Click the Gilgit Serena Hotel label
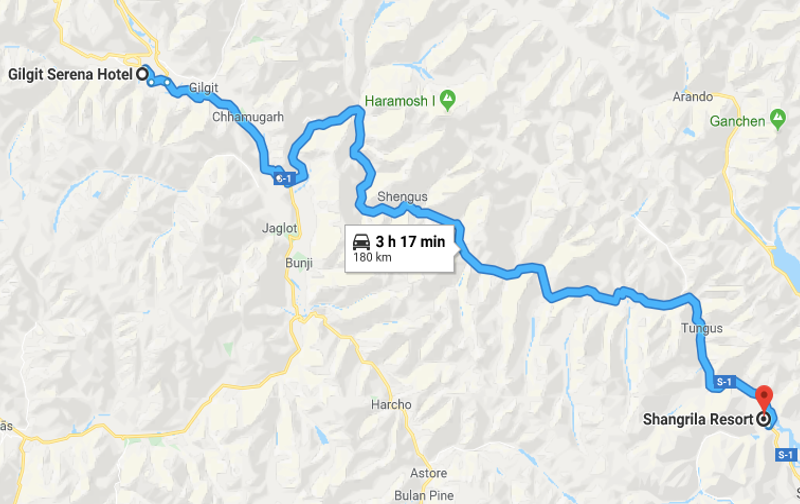 70,74
